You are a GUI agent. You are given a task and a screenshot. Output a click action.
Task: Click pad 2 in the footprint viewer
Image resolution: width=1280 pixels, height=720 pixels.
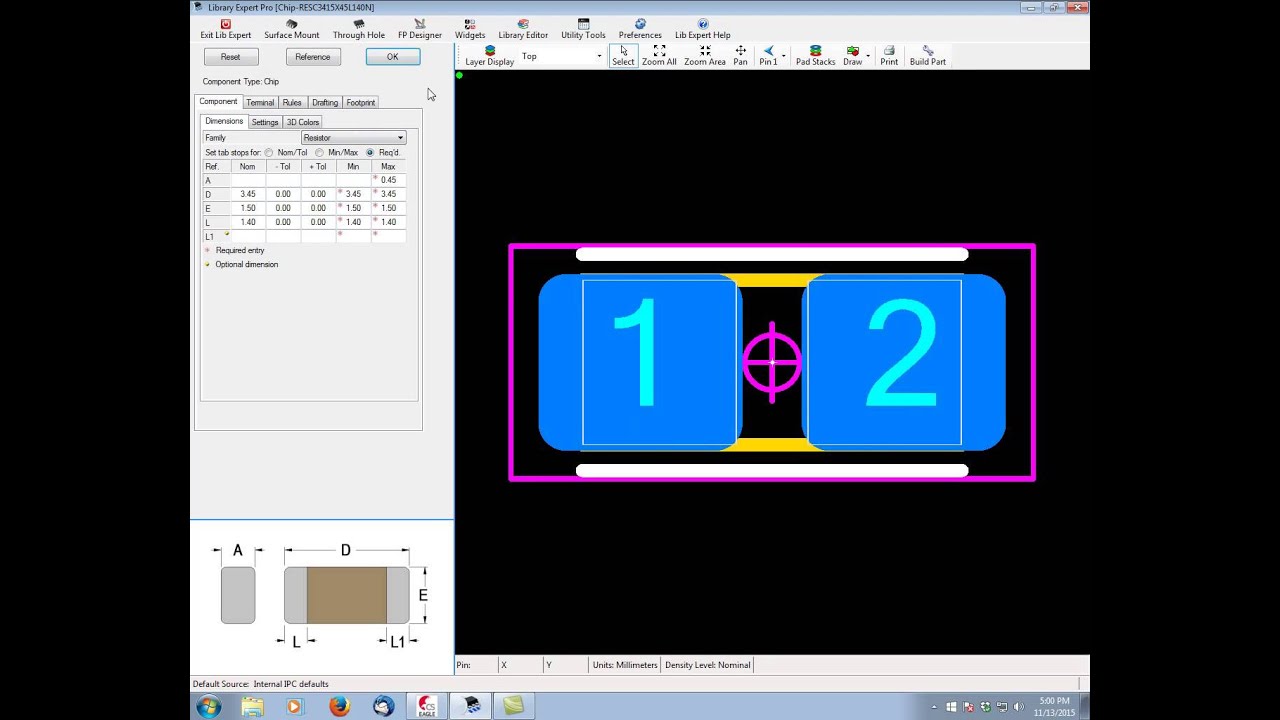coord(904,362)
